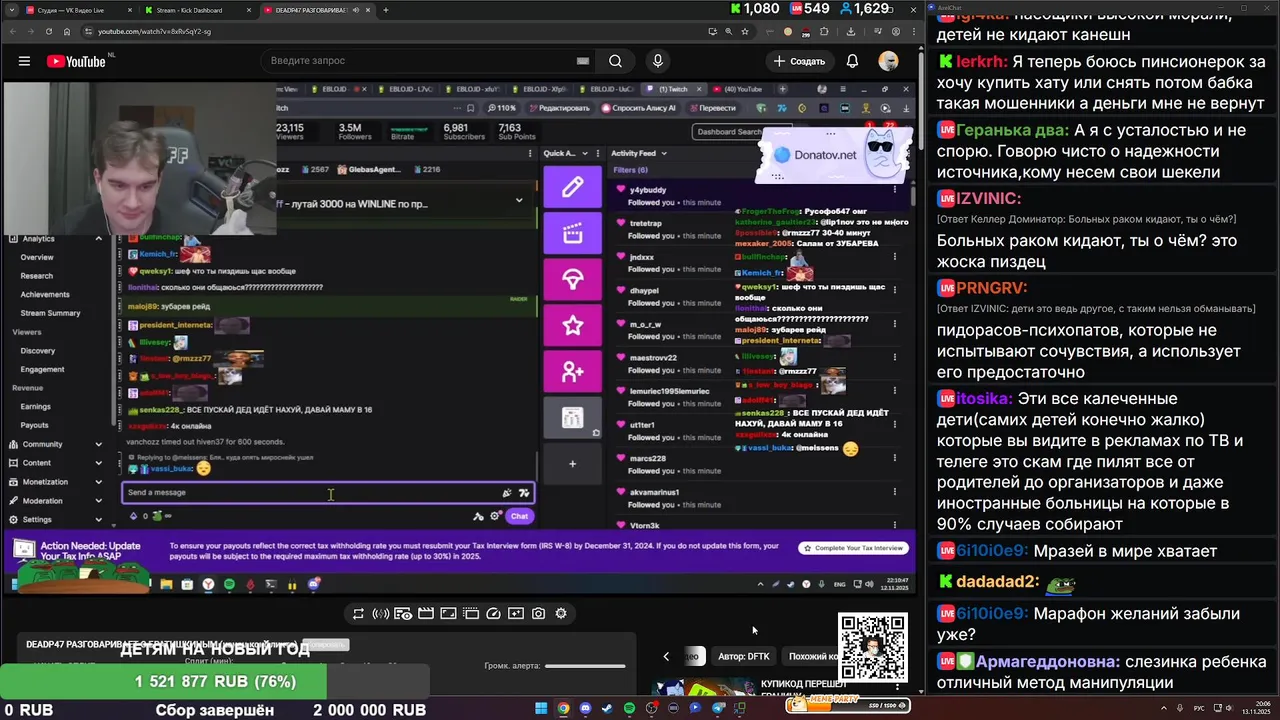This screenshot has height=720, width=1280.
Task: Expand the Moderation sidebar section
Action: [98, 501]
